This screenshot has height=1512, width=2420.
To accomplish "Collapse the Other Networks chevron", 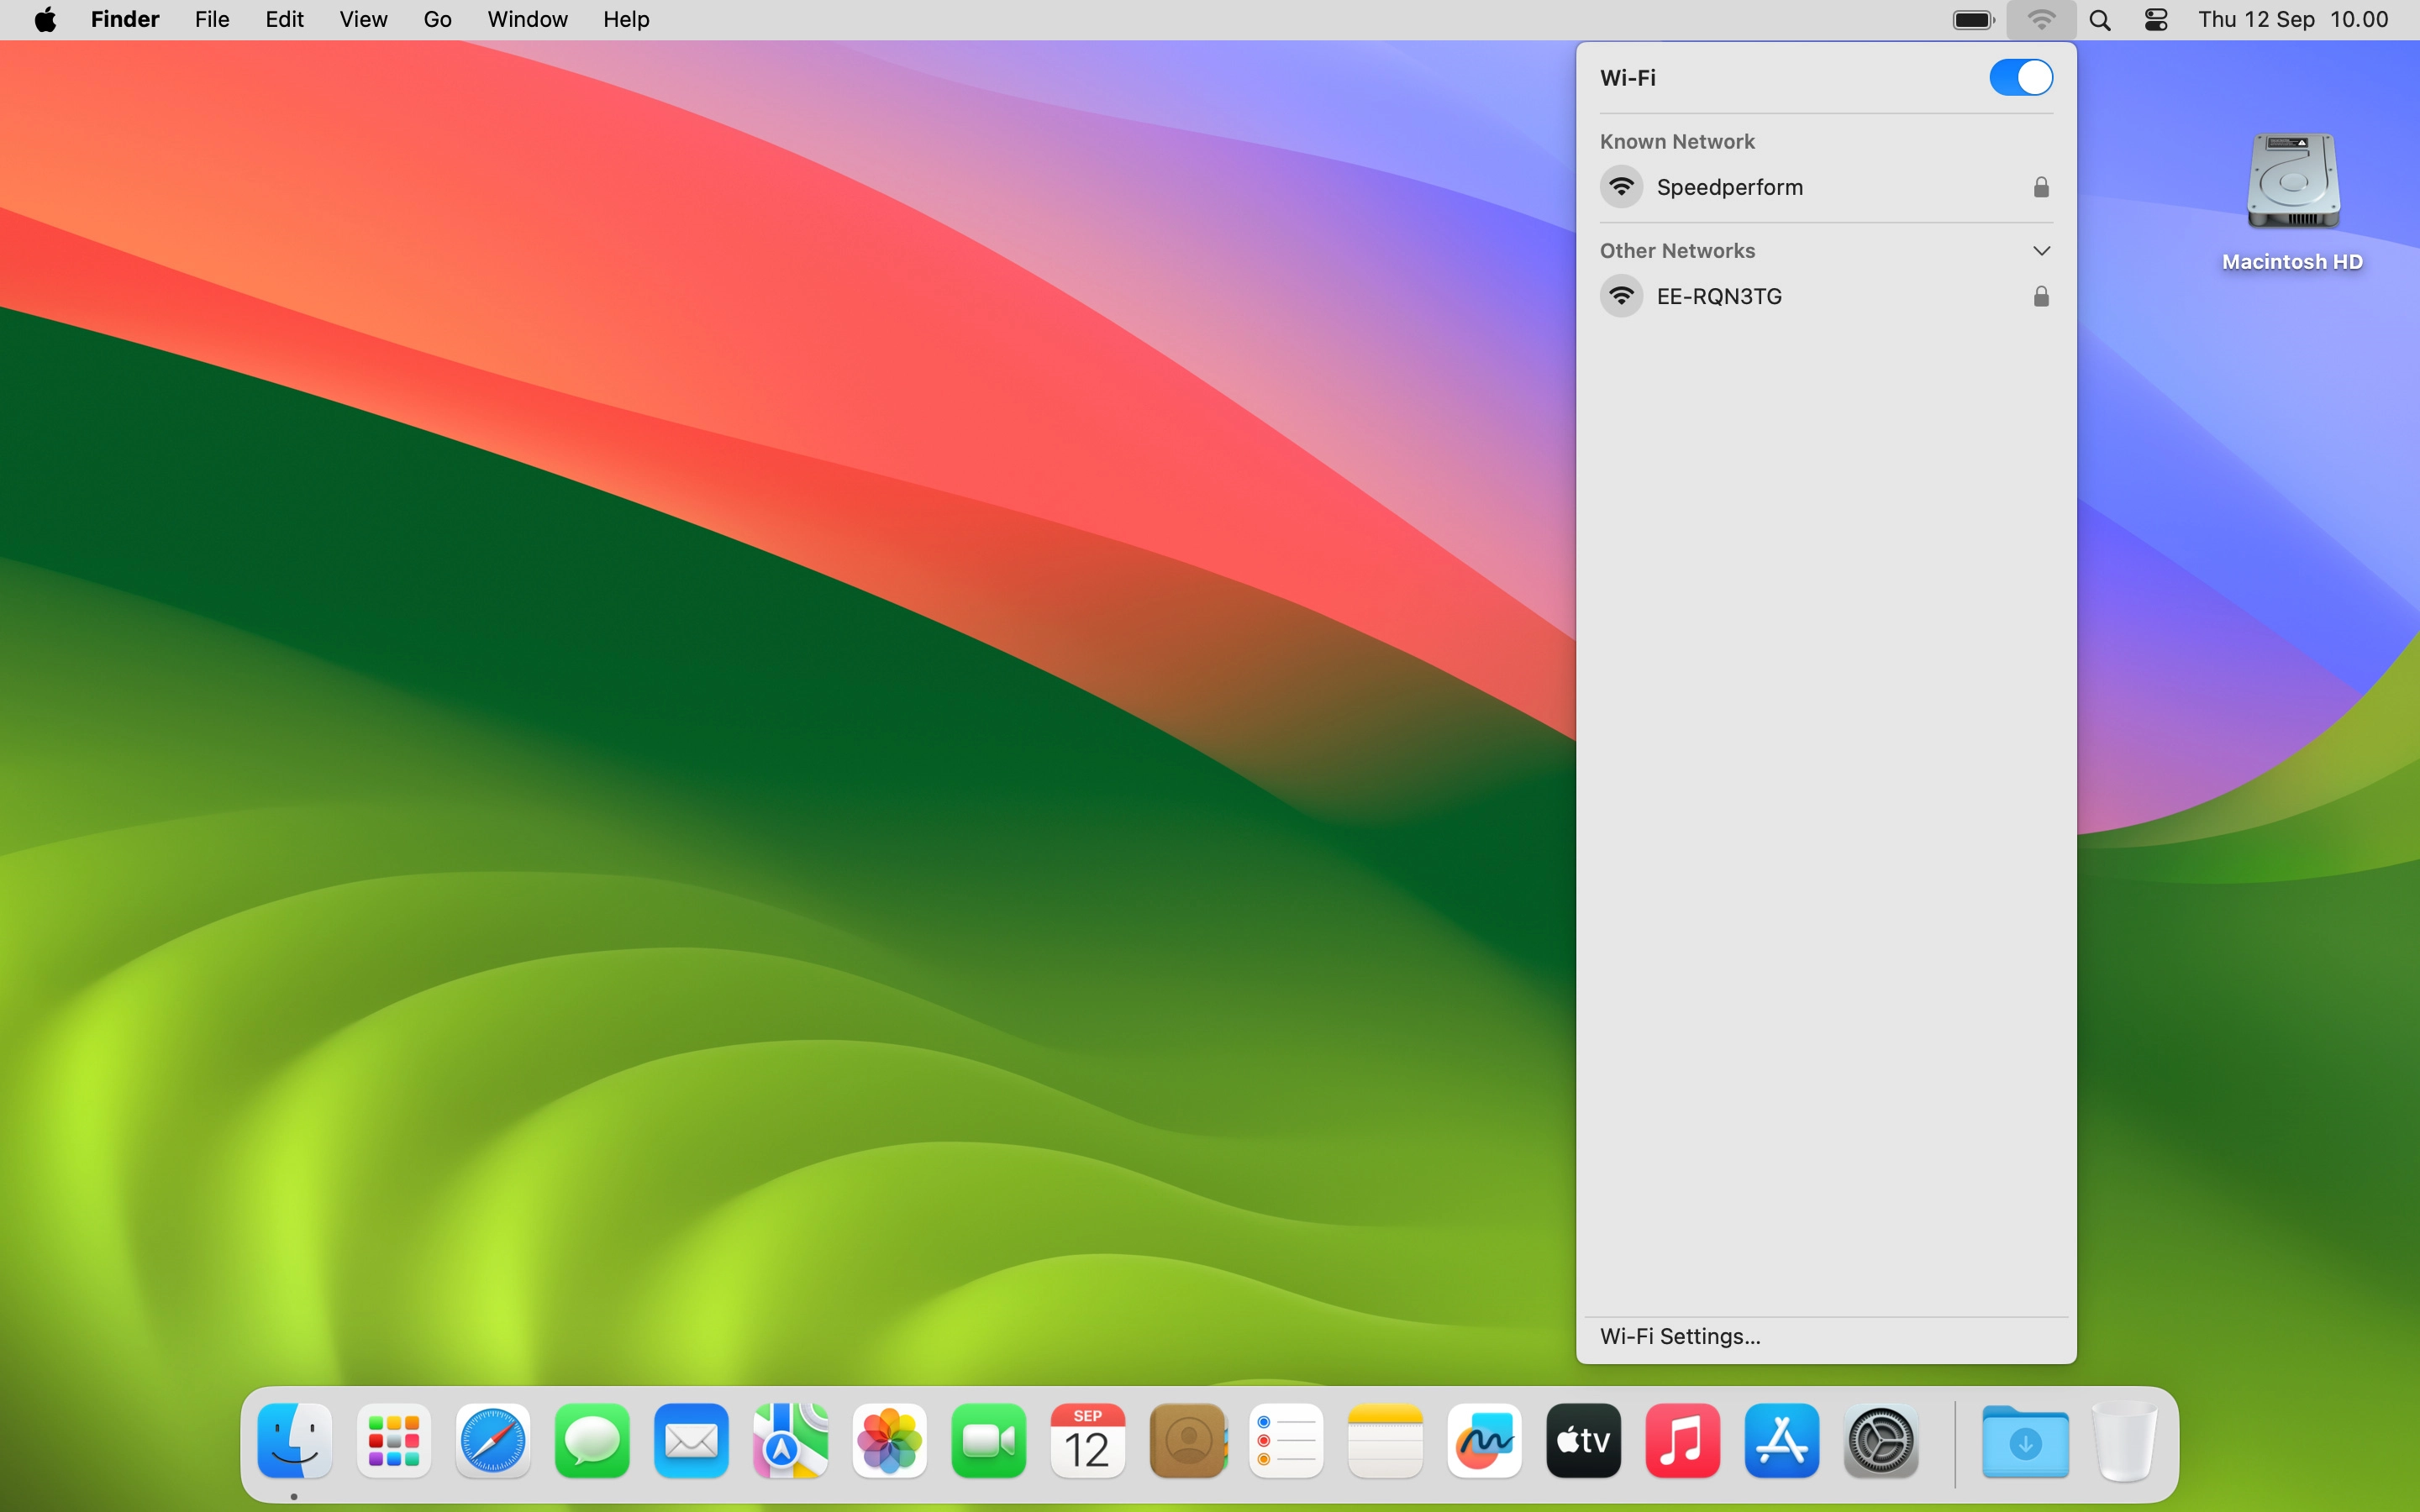I will pos(2041,251).
